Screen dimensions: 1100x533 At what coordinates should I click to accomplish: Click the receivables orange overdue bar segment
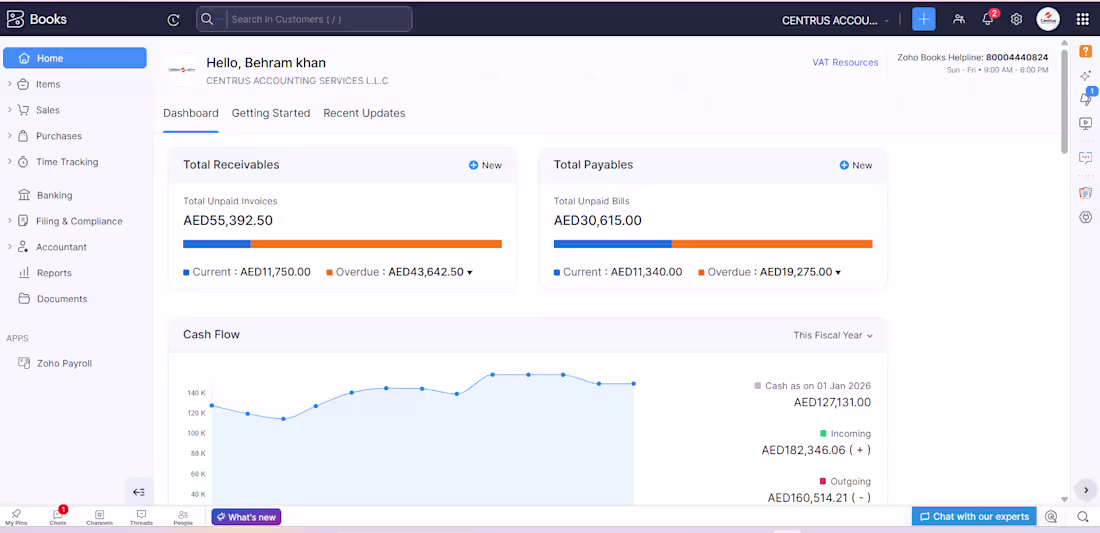click(376, 244)
